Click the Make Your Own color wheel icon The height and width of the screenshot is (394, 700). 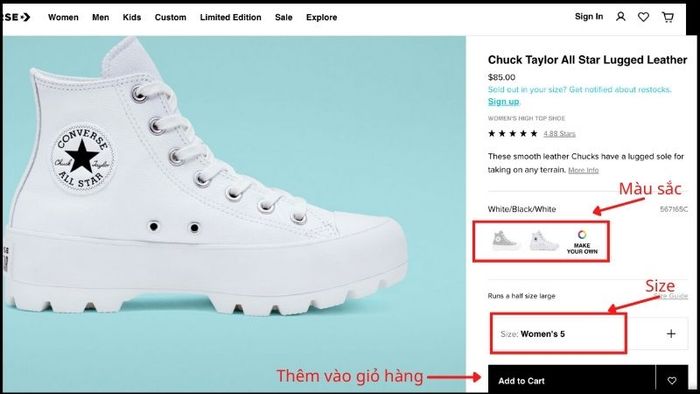[582, 234]
